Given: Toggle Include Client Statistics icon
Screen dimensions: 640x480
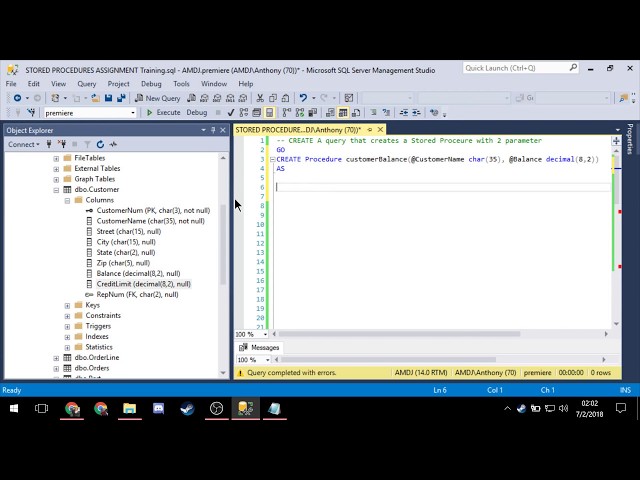Looking at the screenshot, I should [313, 113].
